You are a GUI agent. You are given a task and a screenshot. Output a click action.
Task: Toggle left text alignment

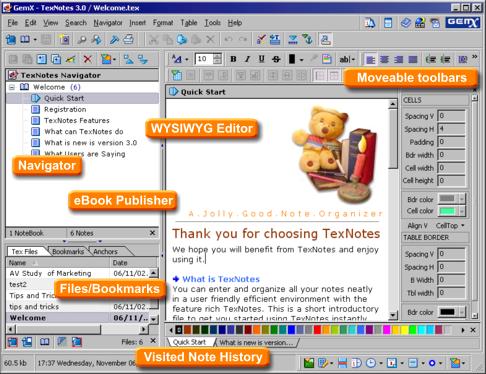370,59
